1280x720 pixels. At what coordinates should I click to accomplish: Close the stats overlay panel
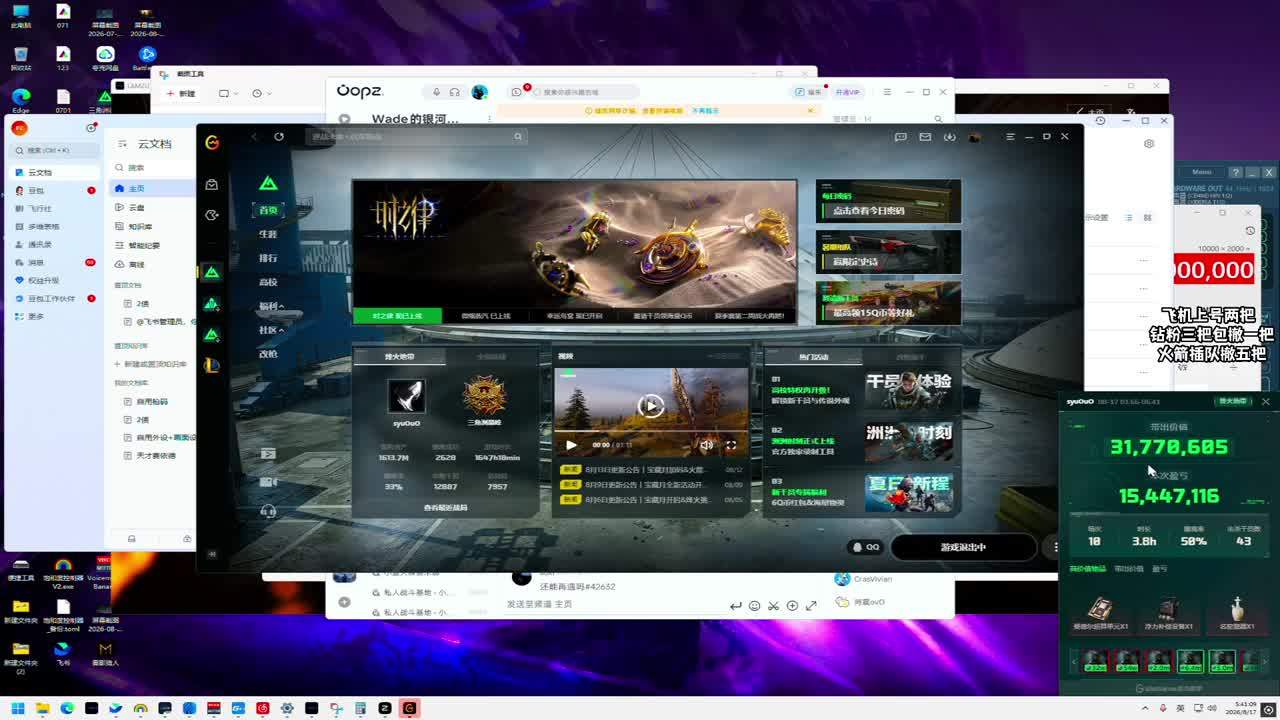1265,401
